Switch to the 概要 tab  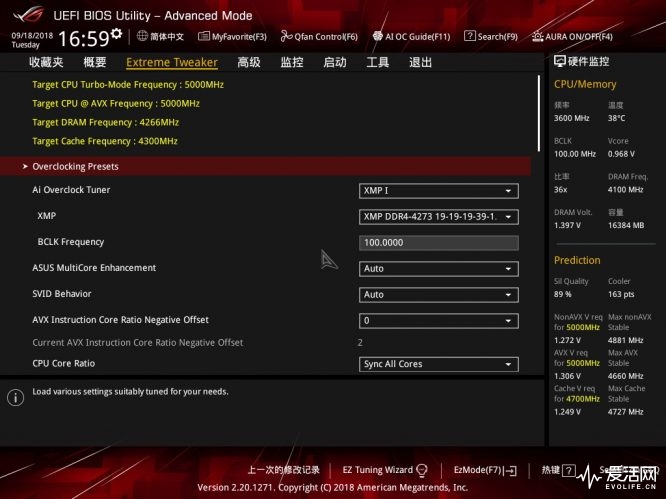[95, 62]
